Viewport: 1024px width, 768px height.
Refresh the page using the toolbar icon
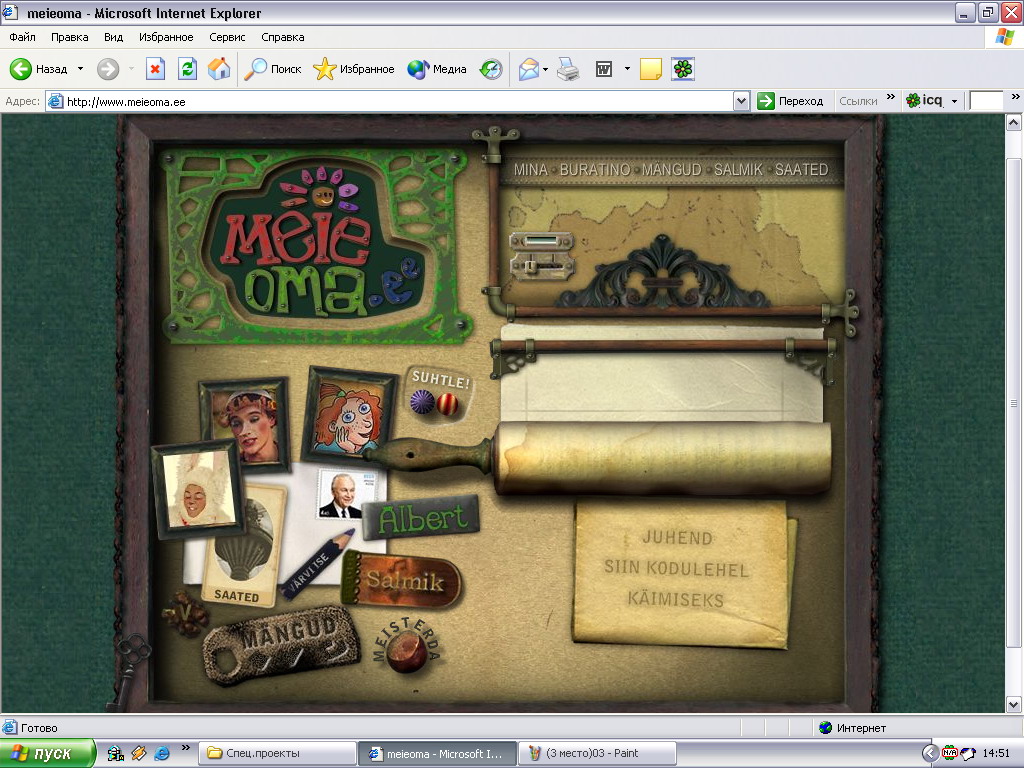(187, 69)
